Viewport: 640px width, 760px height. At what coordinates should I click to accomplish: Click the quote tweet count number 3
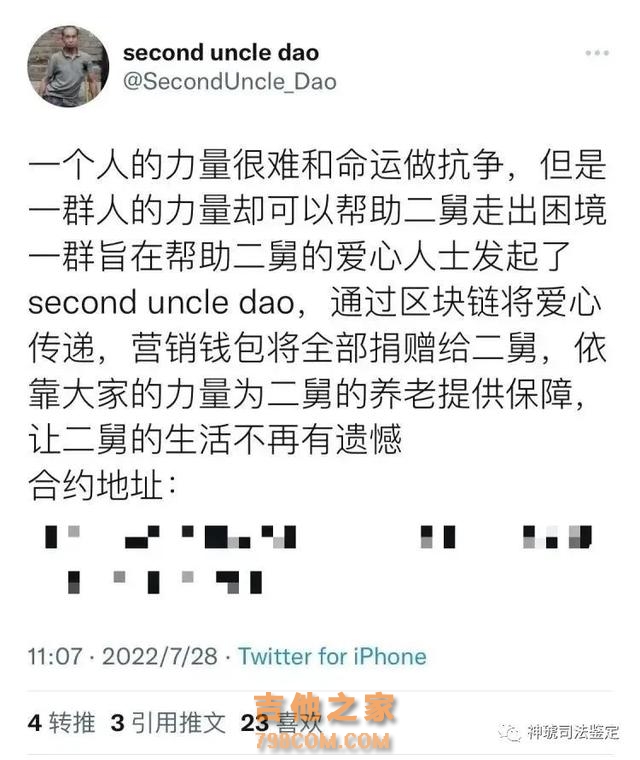117,723
